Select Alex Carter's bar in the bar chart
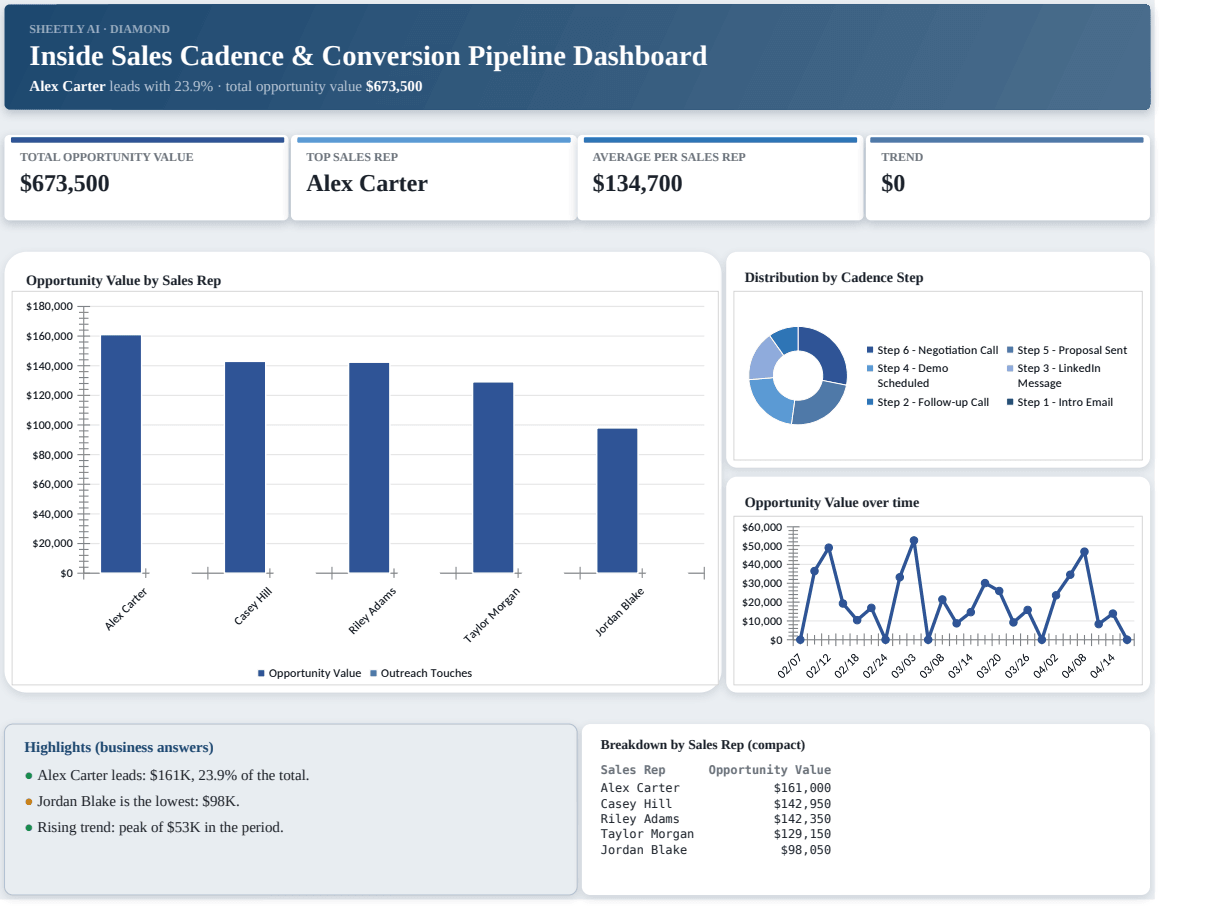 [x=121, y=454]
